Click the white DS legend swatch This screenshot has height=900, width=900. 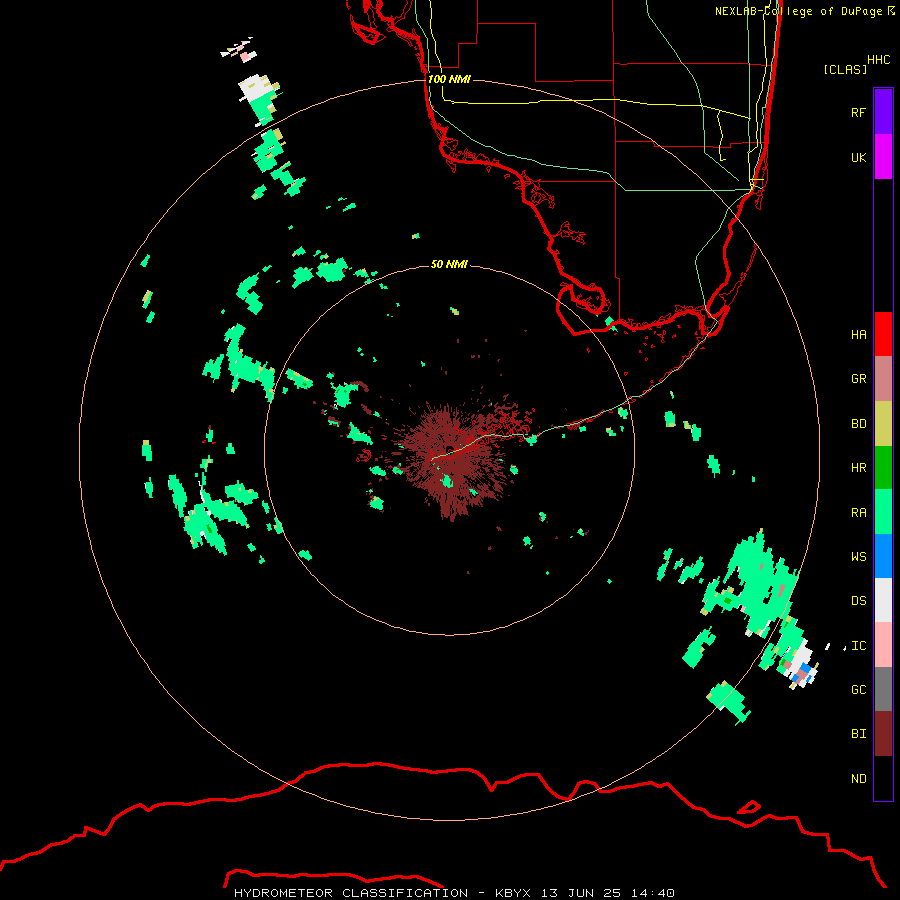coord(883,600)
